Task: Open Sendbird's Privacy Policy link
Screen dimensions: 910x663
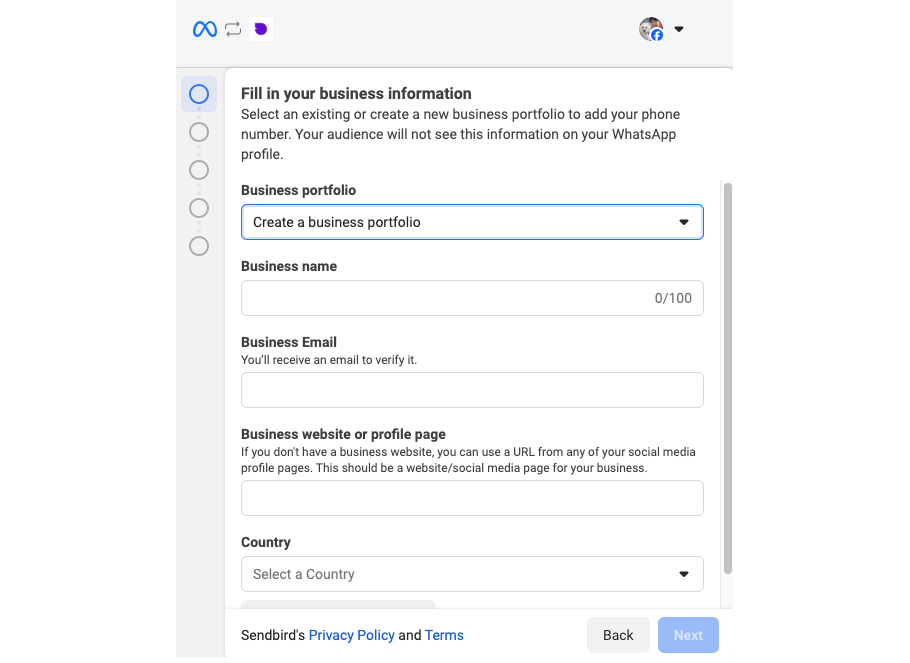Action: pos(351,635)
